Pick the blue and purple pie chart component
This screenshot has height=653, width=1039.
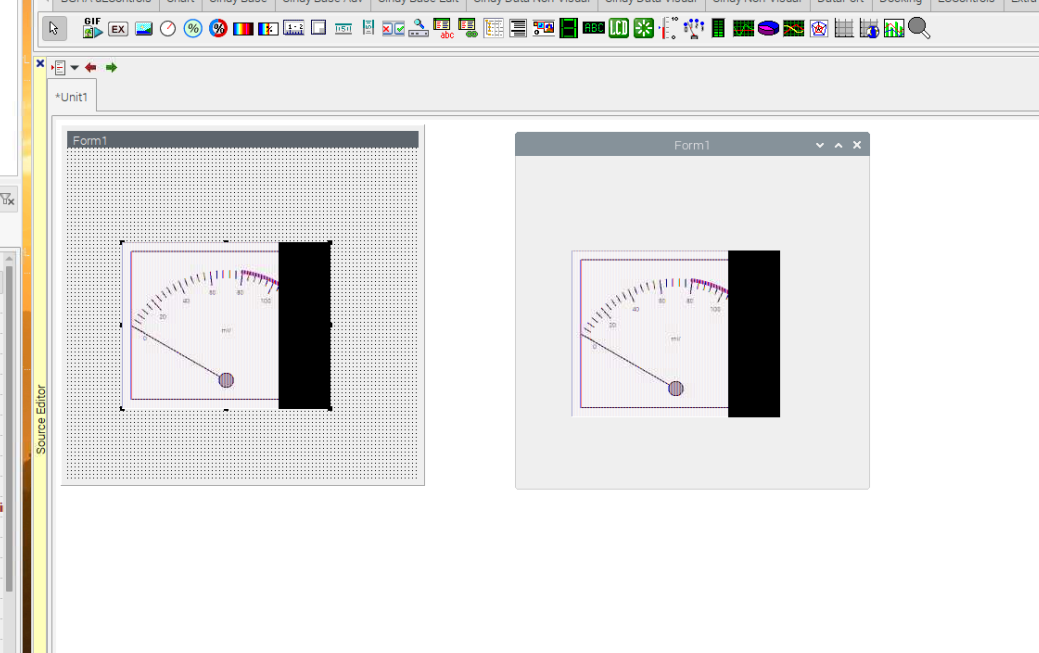[769, 29]
